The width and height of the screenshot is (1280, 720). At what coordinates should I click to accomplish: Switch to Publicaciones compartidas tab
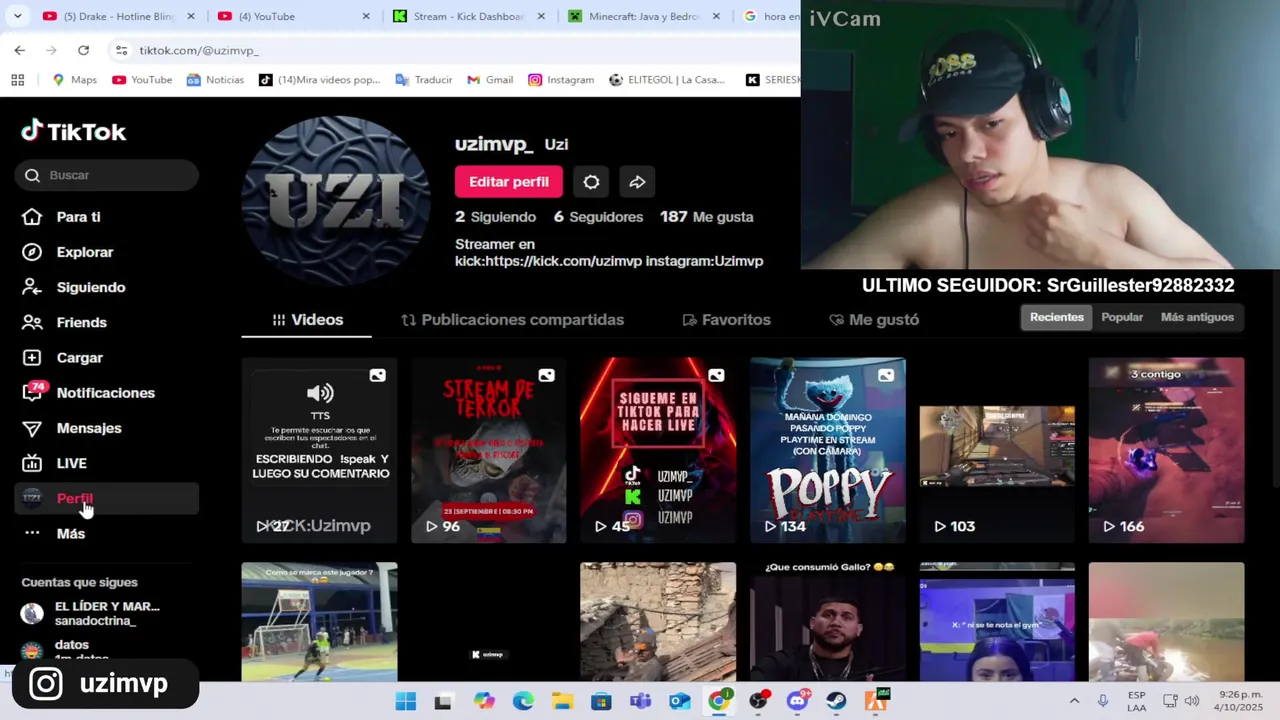pyautogui.click(x=512, y=320)
